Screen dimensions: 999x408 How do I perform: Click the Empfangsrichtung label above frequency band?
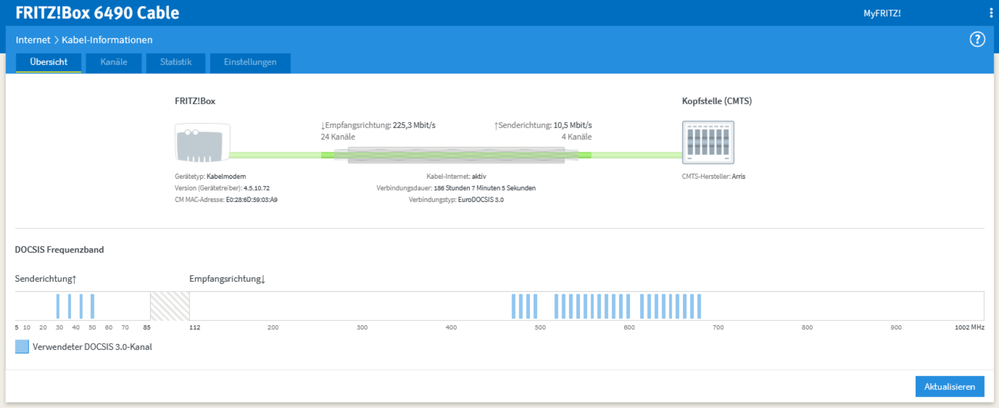227,279
